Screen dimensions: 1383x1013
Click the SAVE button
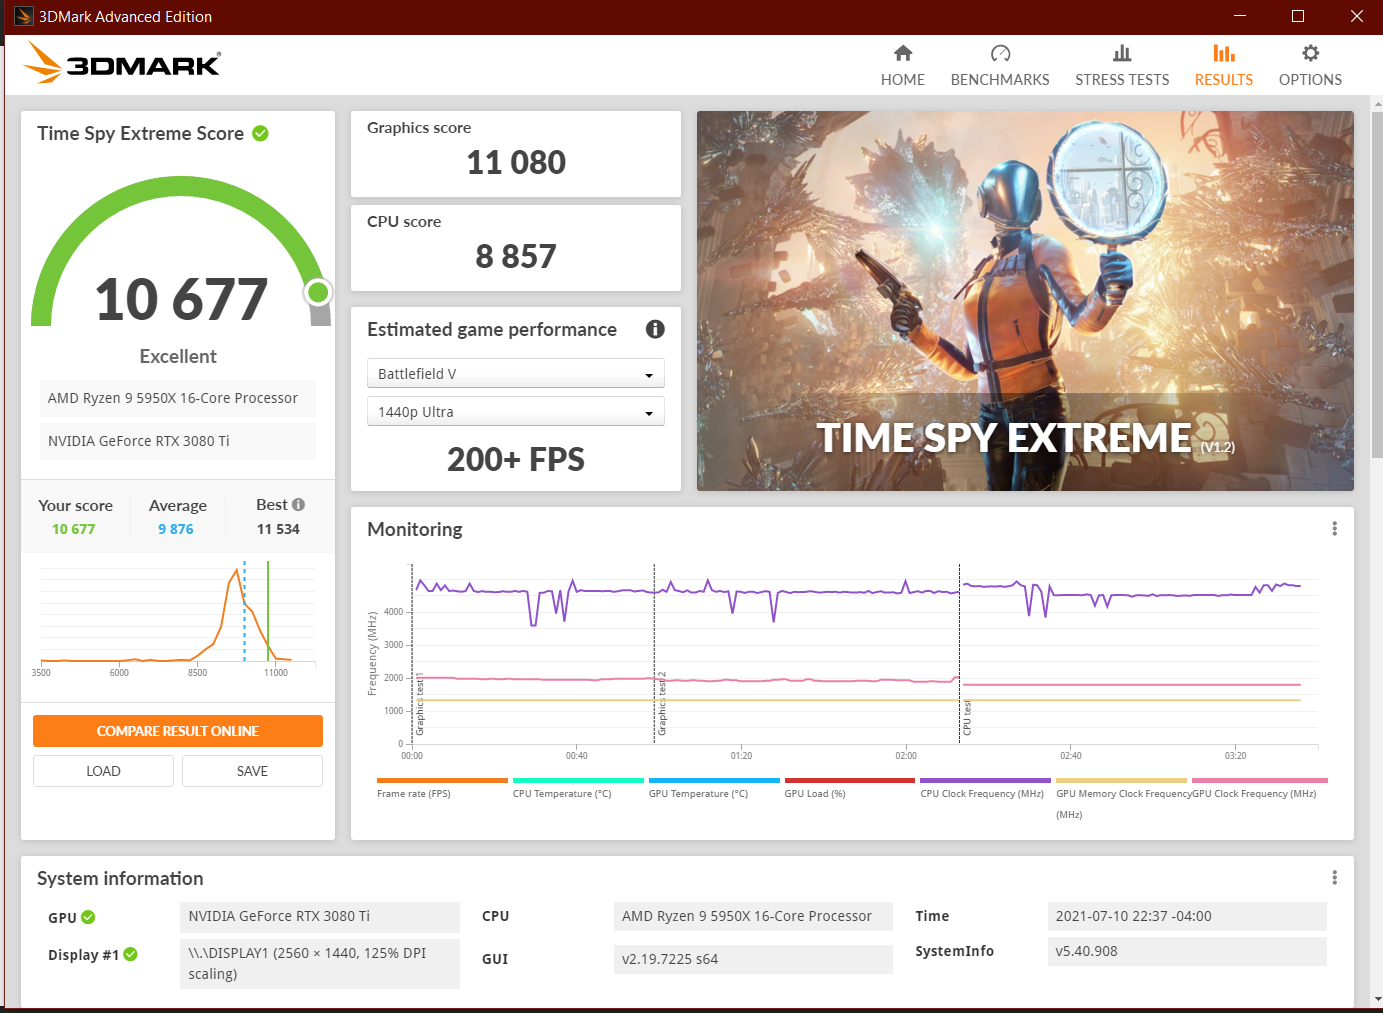pos(252,771)
